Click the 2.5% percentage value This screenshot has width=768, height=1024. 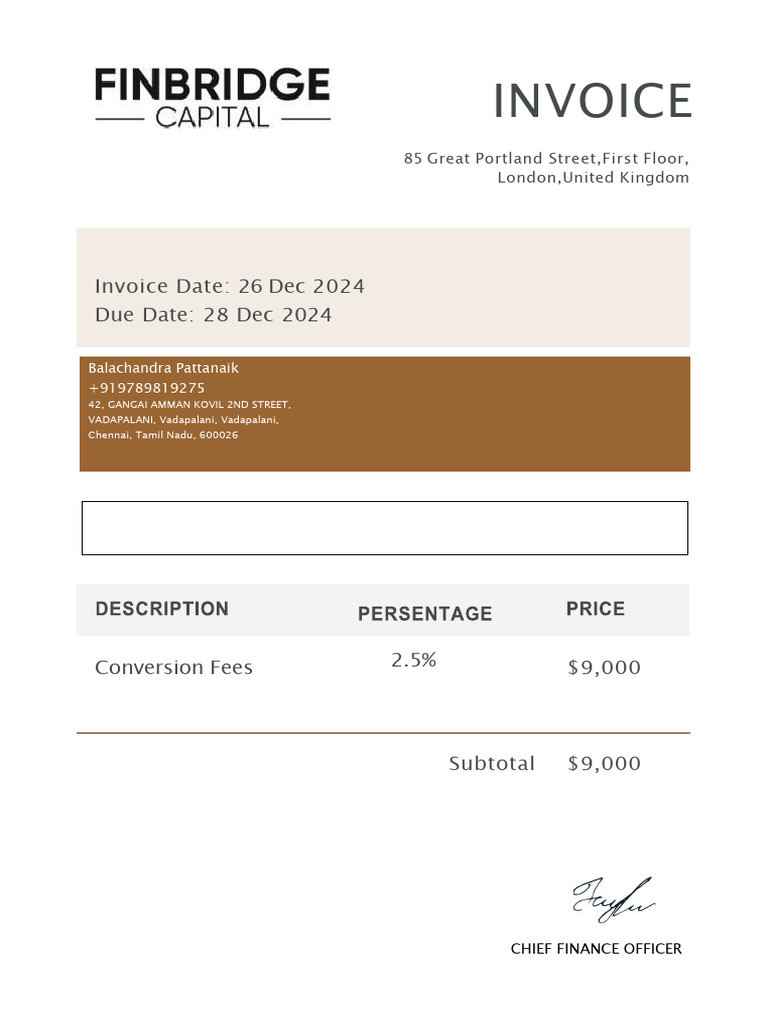click(x=414, y=660)
